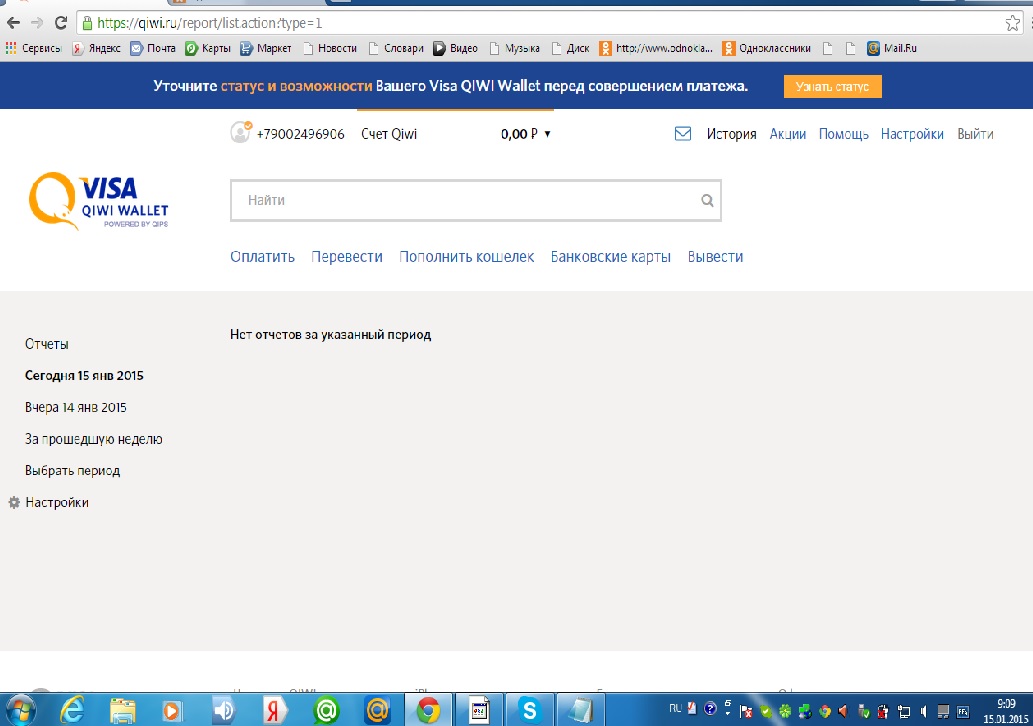Open the Пополнить кошелек tab
The height and width of the screenshot is (726, 1033).
[466, 257]
